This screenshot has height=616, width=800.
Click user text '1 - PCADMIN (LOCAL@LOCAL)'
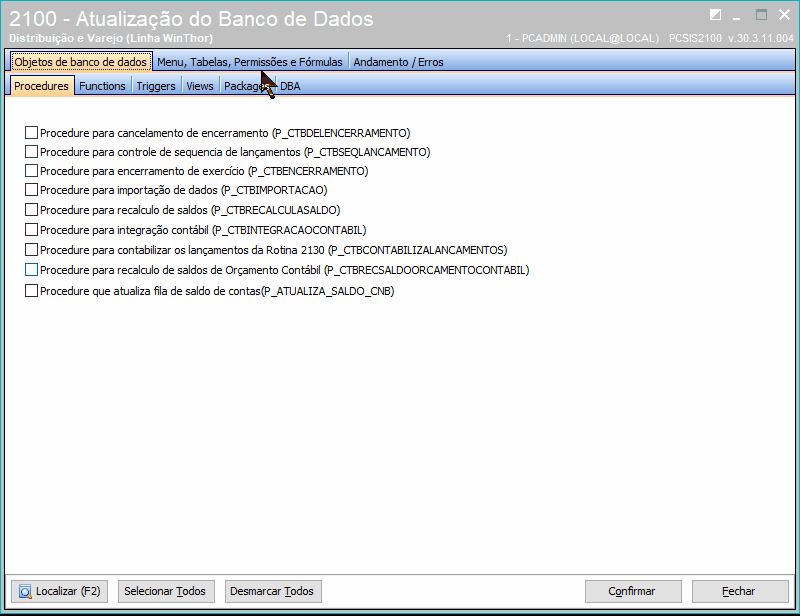(x=583, y=38)
